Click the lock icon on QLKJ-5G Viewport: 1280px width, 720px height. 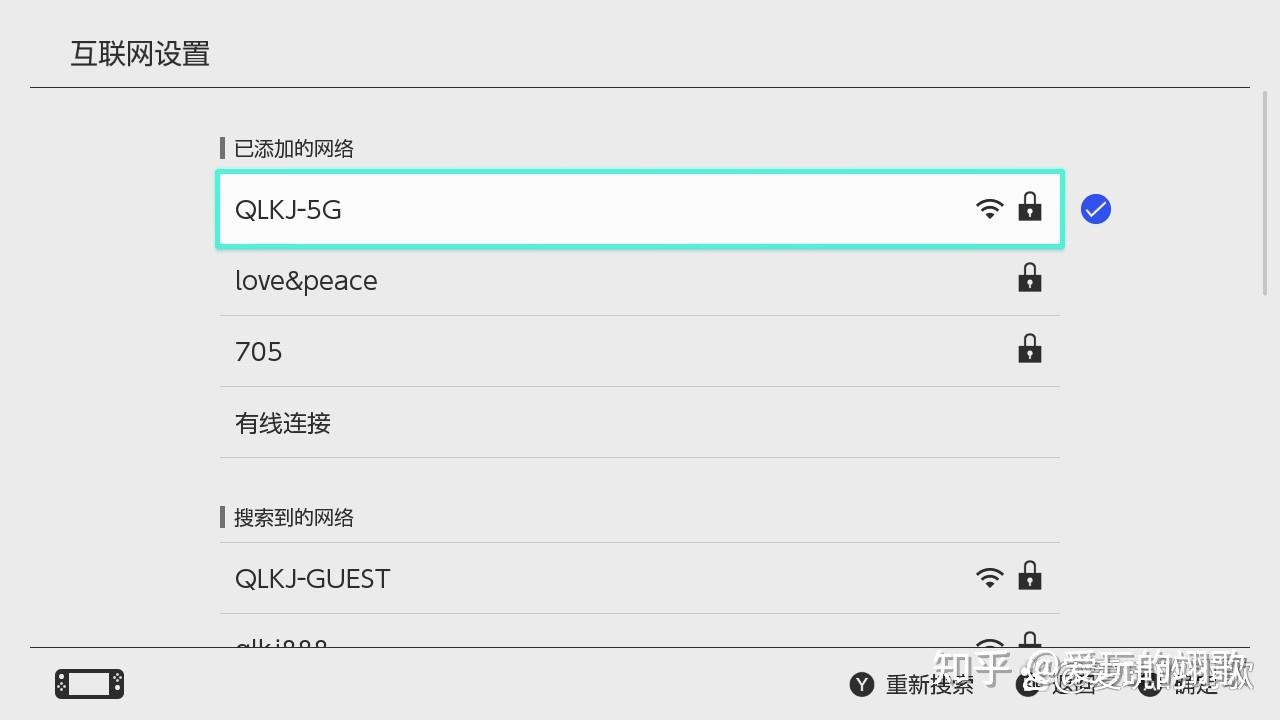pyautogui.click(x=1029, y=208)
